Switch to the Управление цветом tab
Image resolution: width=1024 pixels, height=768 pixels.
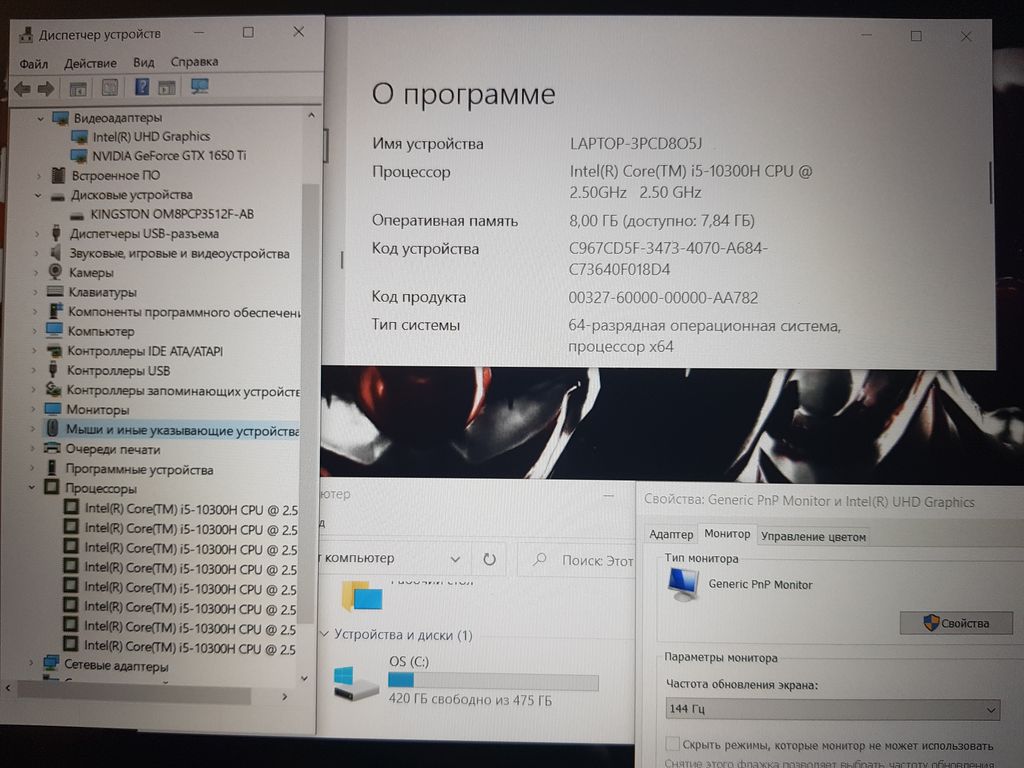coord(813,536)
